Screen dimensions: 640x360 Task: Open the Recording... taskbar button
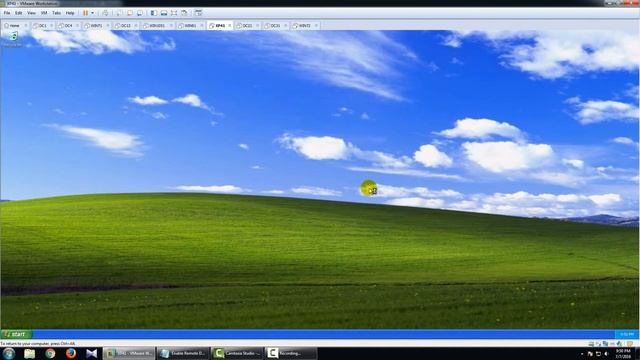point(291,353)
